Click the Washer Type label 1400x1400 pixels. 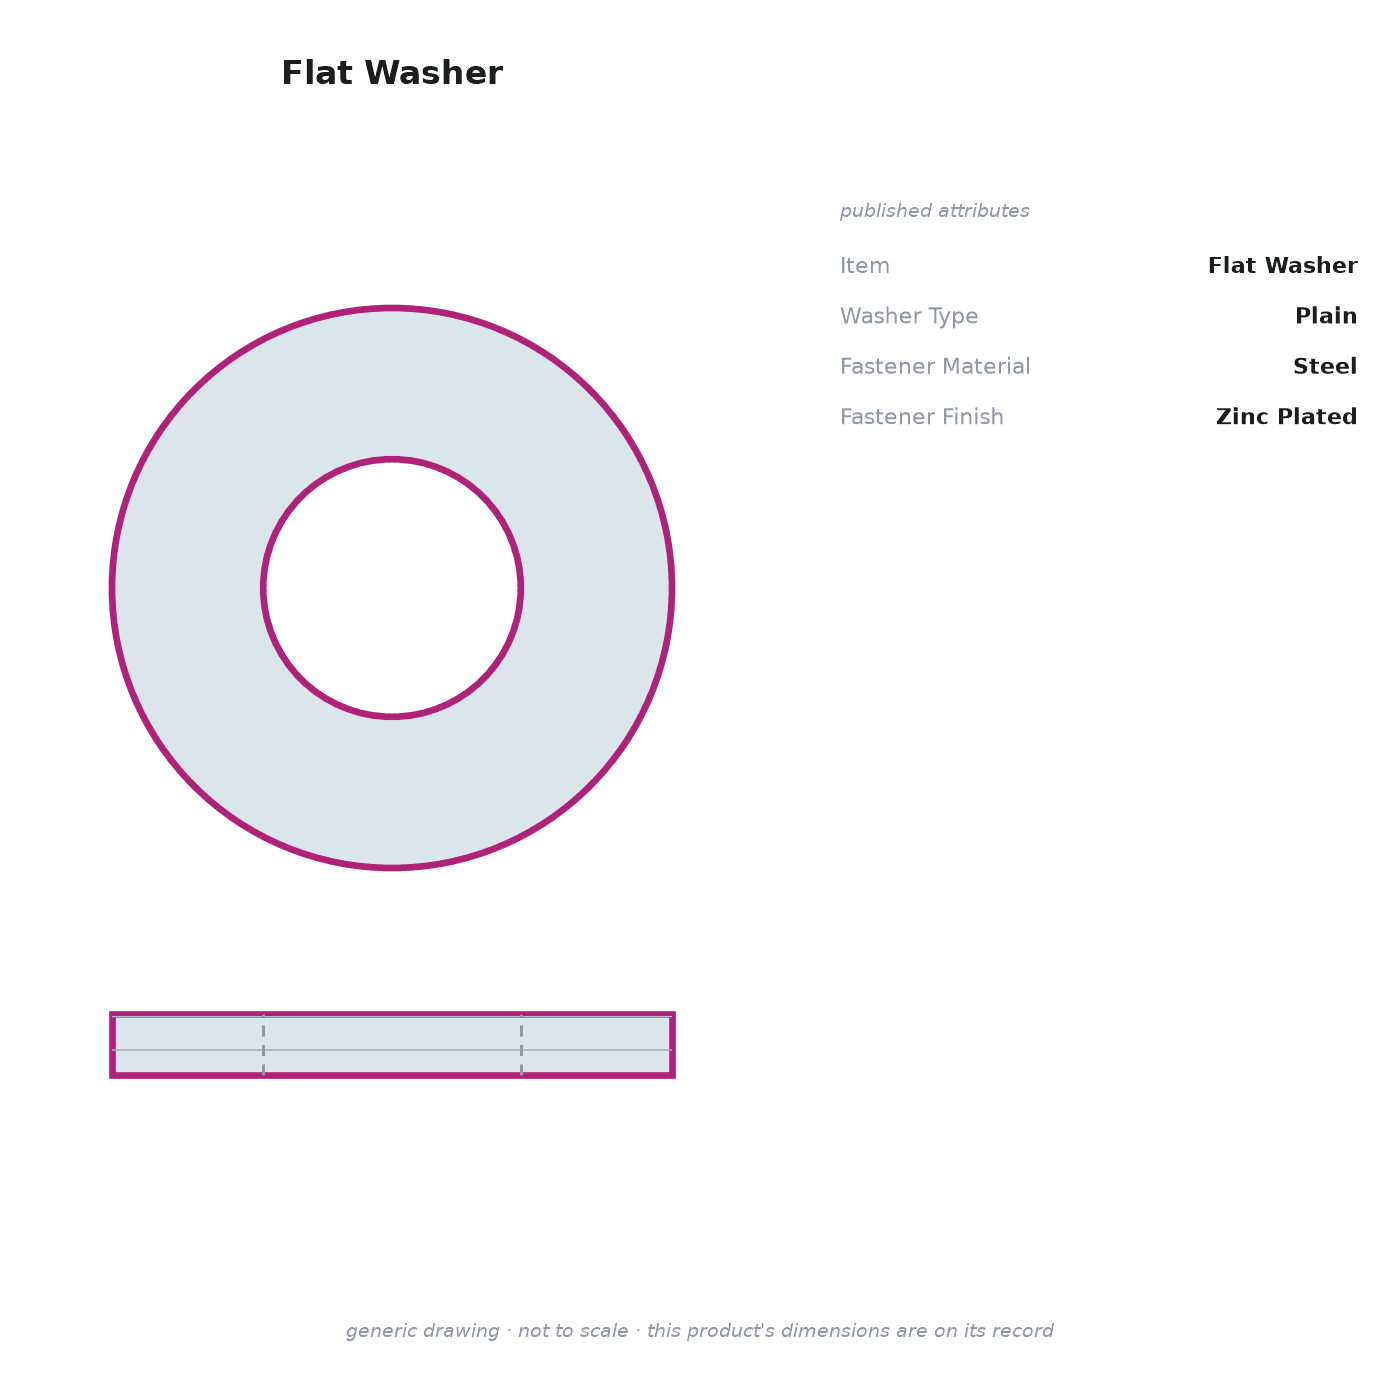coord(909,317)
